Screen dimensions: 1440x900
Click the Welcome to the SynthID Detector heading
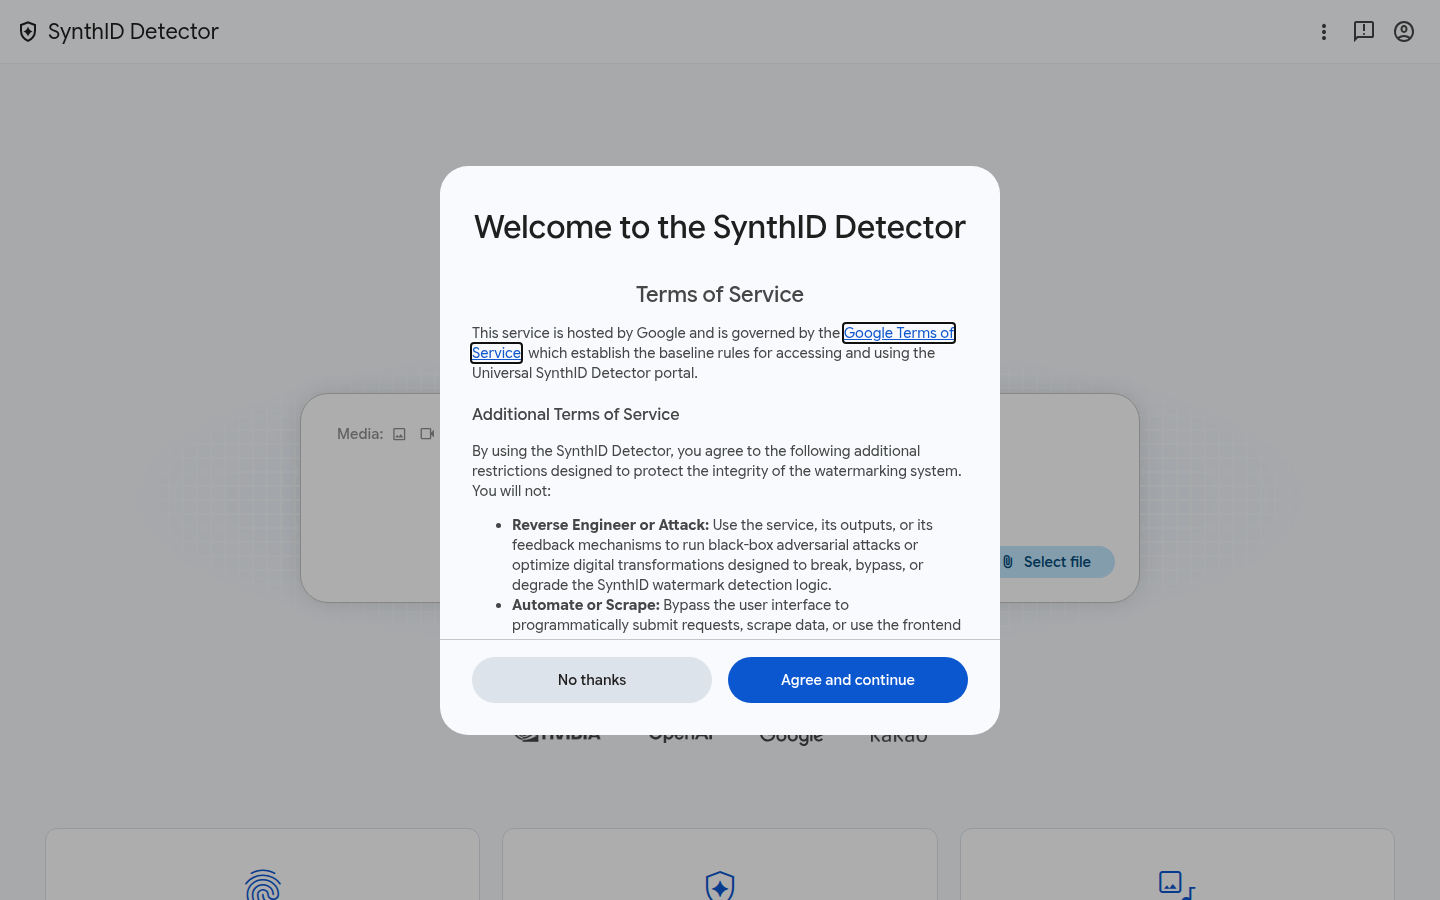(x=720, y=227)
